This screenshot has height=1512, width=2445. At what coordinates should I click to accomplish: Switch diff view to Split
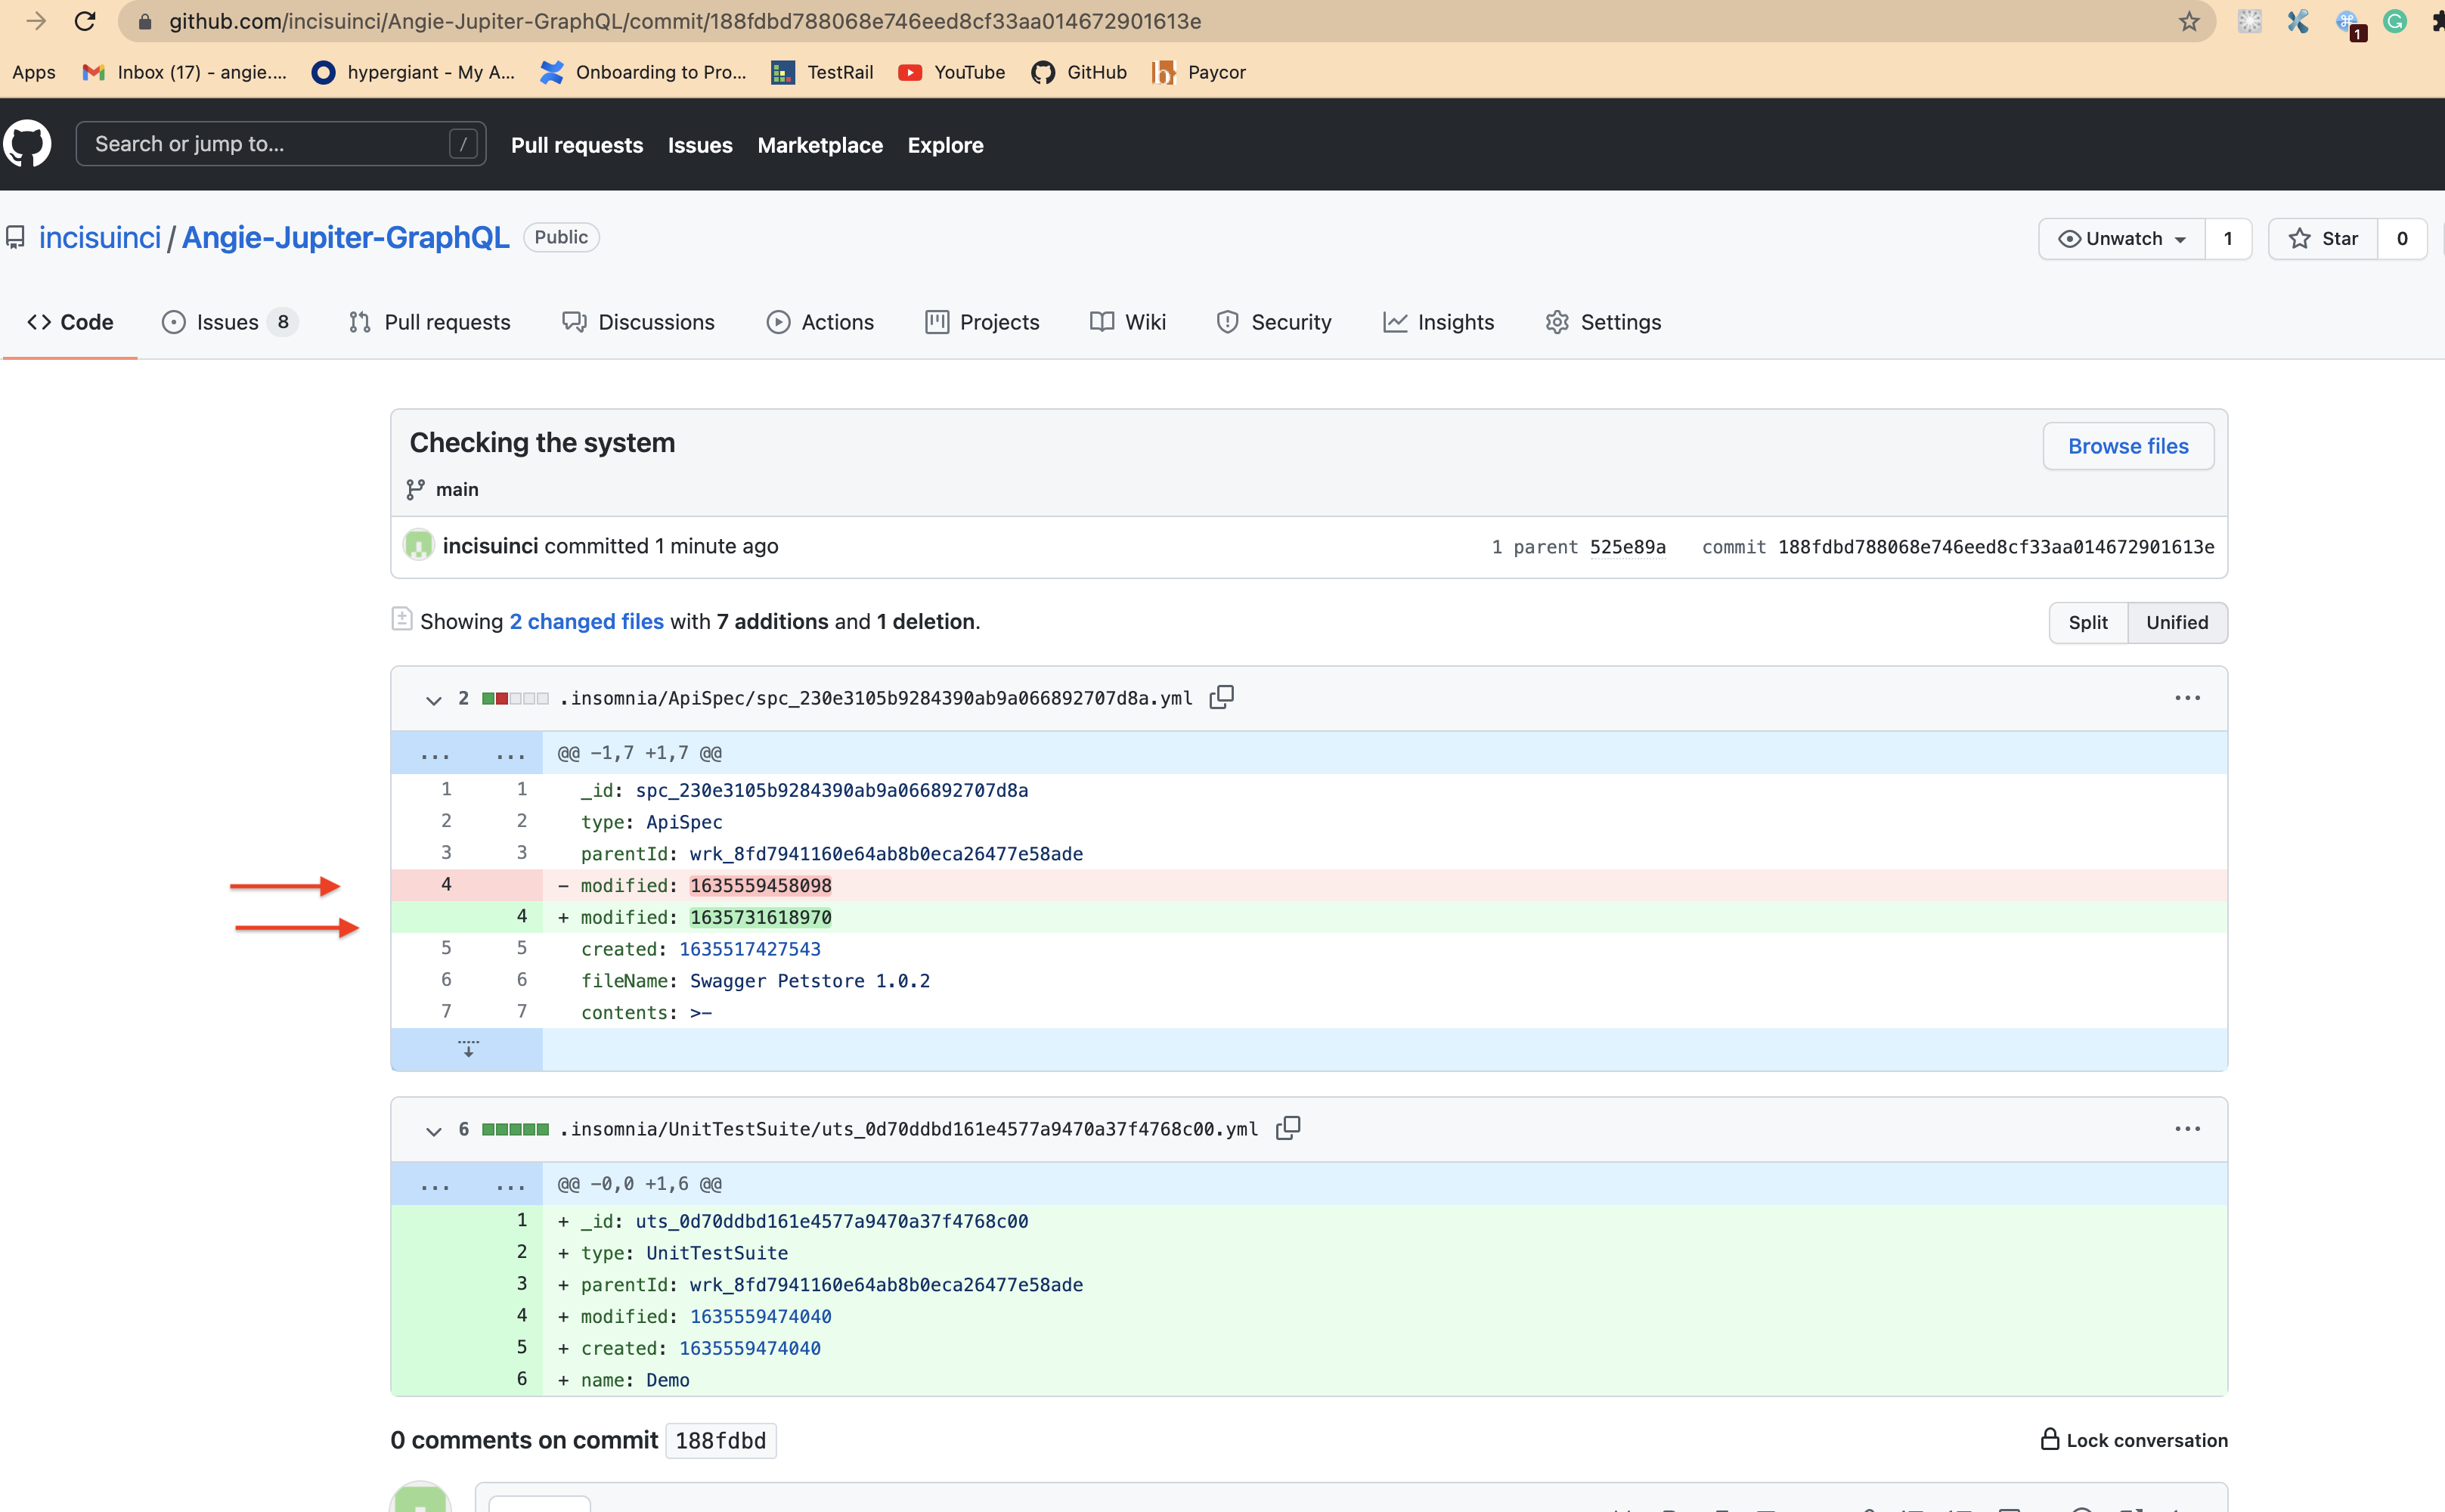[x=2087, y=622]
